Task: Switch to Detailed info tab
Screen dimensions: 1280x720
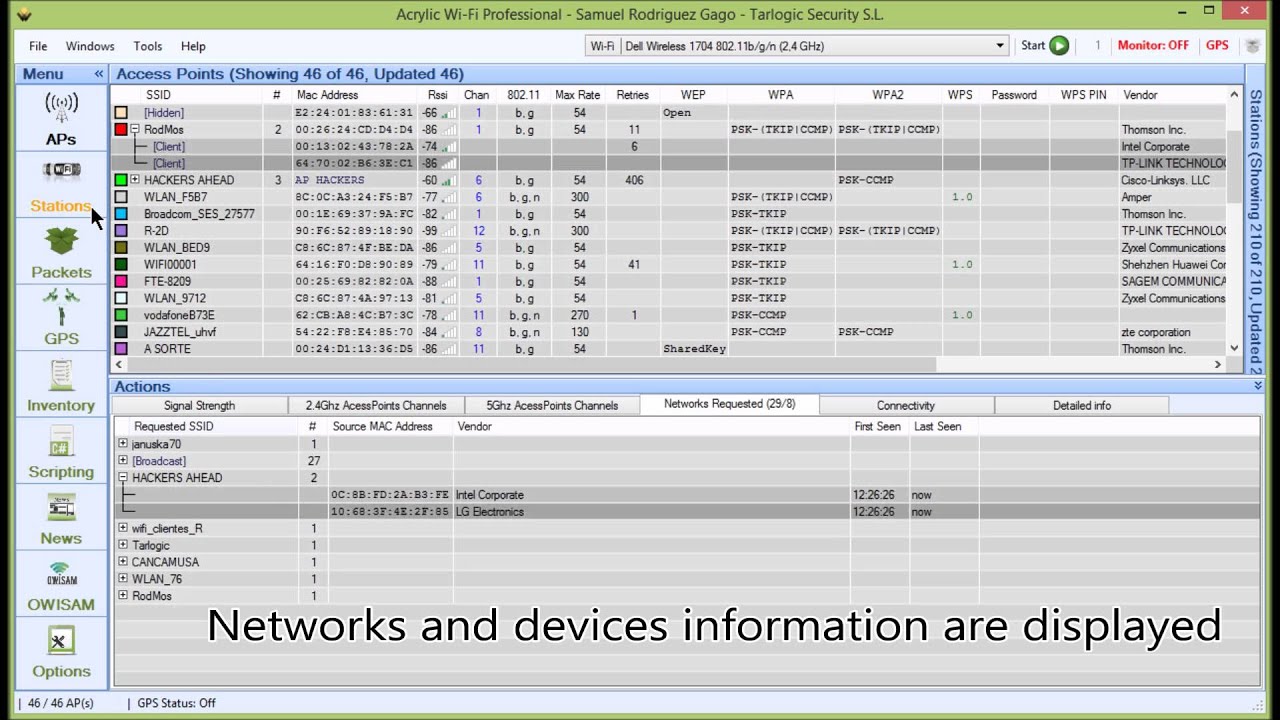Action: [x=1082, y=405]
